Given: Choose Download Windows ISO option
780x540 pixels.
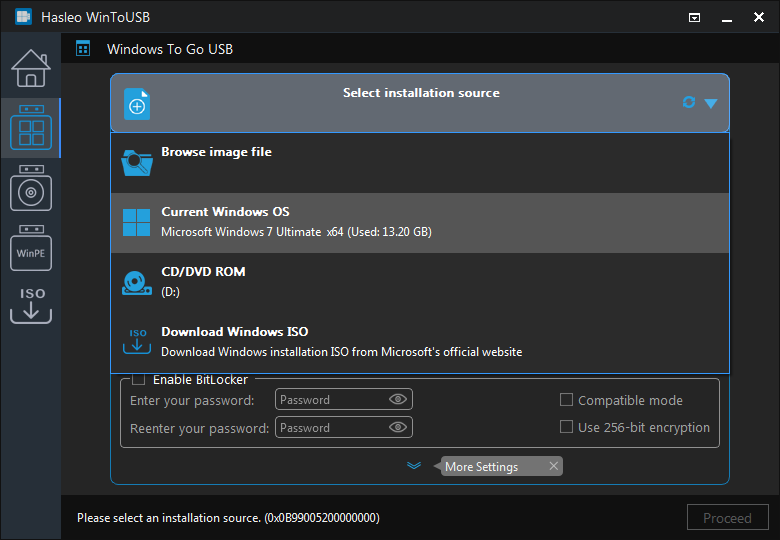Looking at the screenshot, I should click(x=420, y=342).
